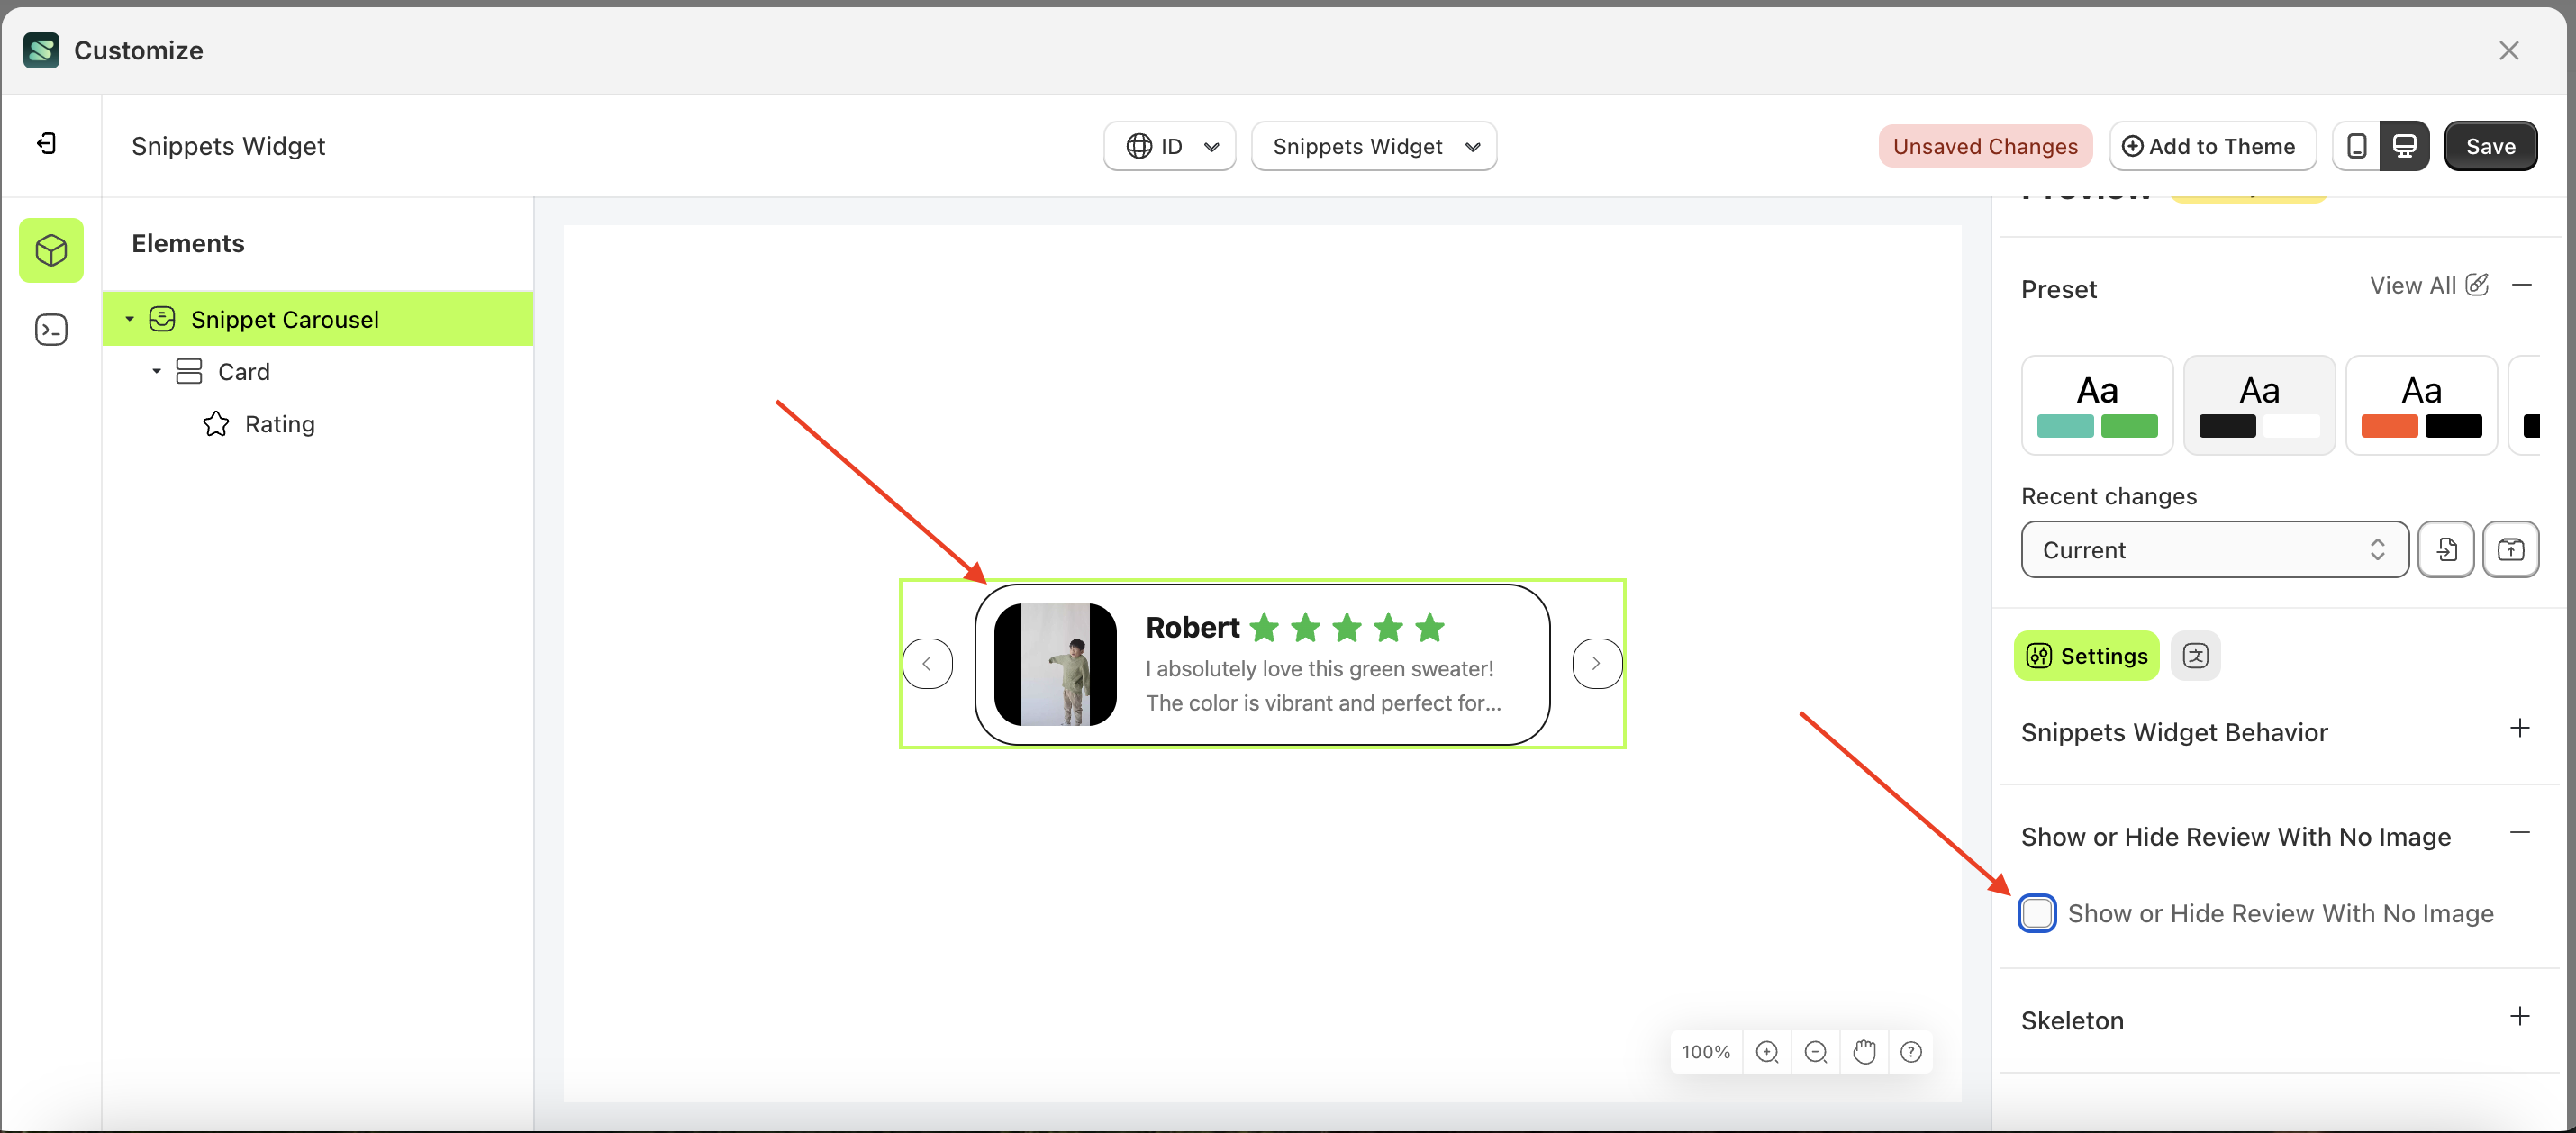2576x1133 pixels.
Task: Switch to desktop preview icon
Action: coord(2404,146)
